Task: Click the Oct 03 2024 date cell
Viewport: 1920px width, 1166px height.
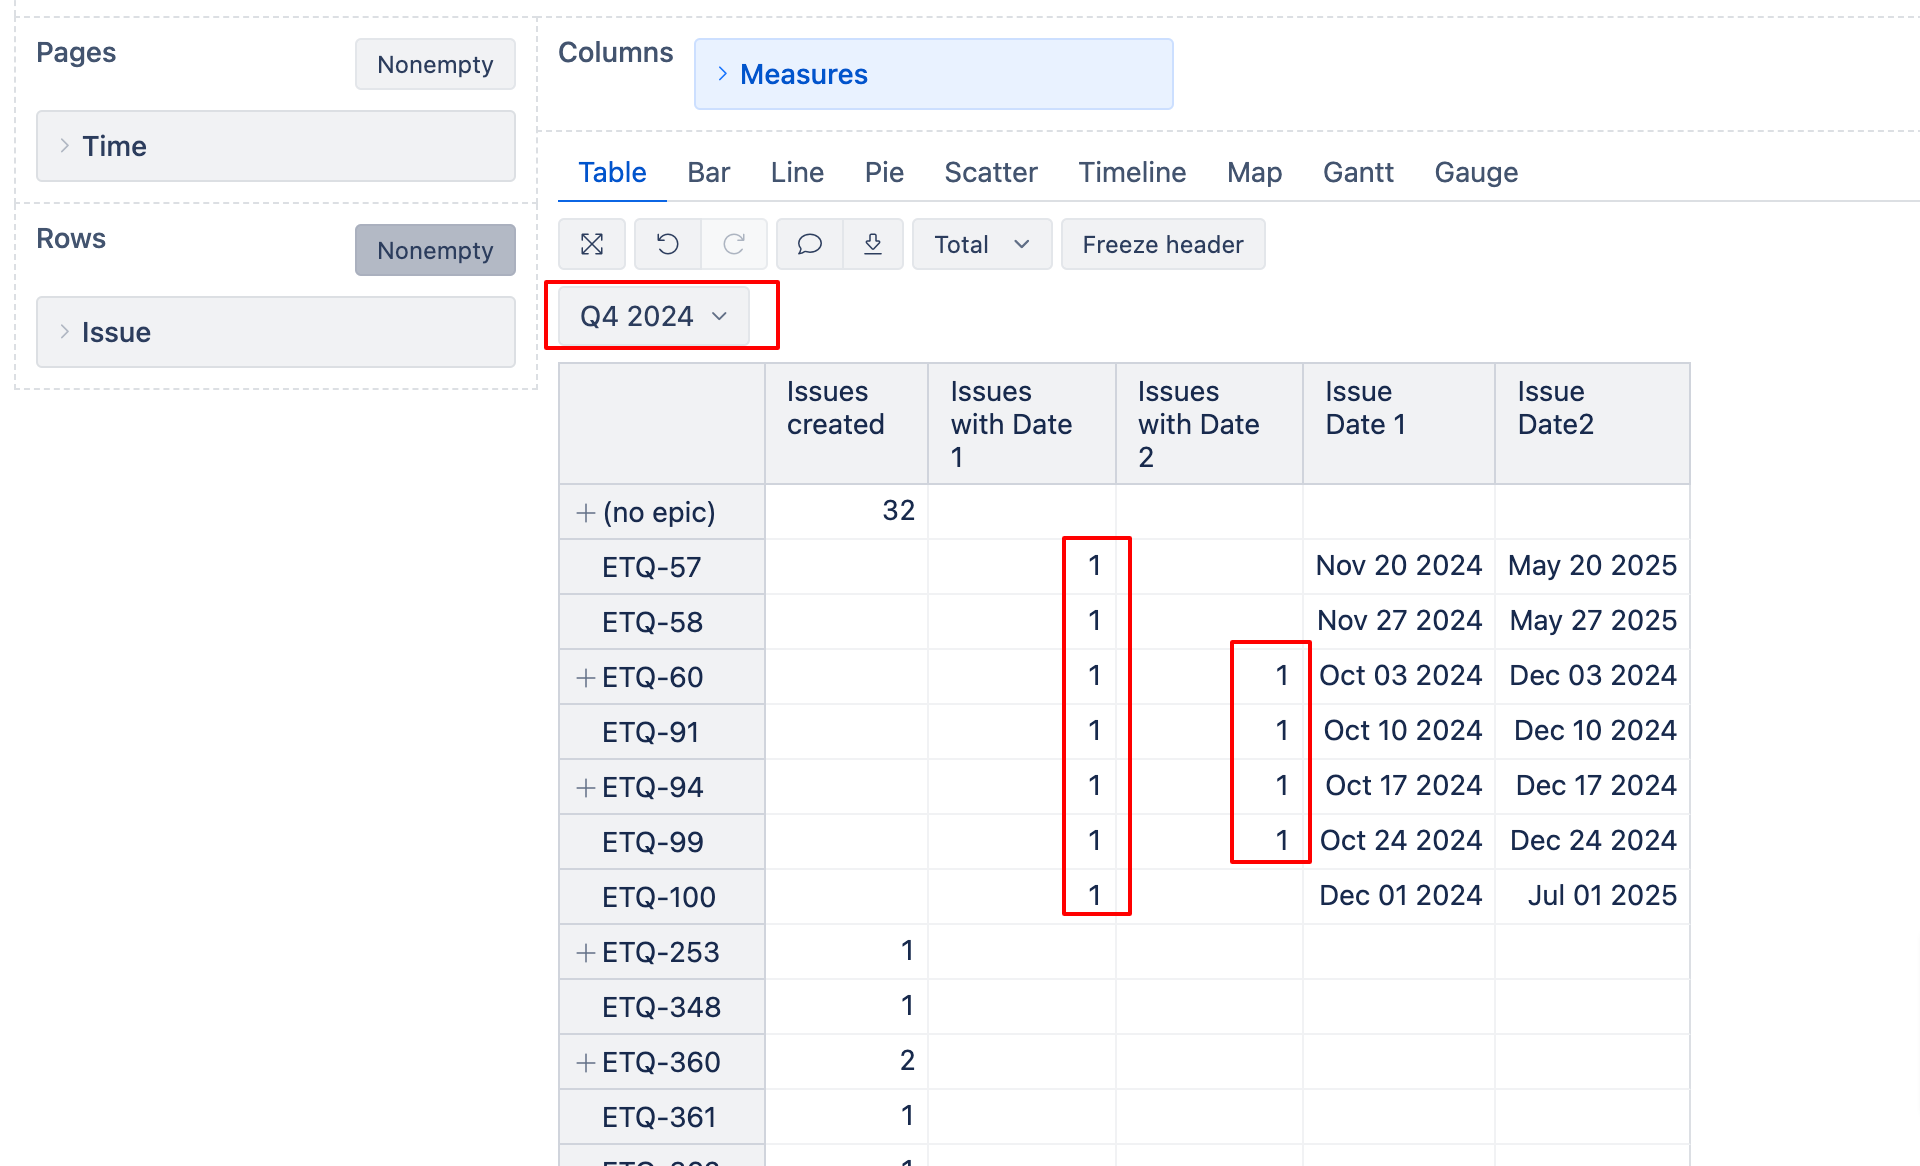Action: 1400,675
